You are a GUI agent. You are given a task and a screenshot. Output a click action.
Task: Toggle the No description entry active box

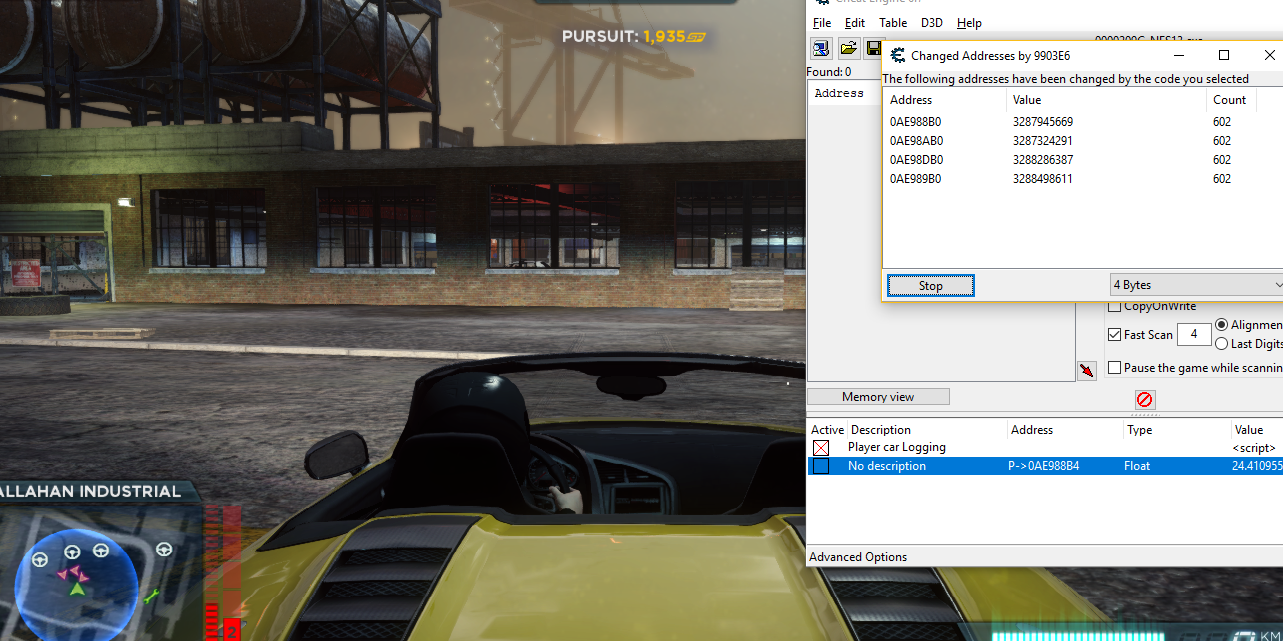821,466
